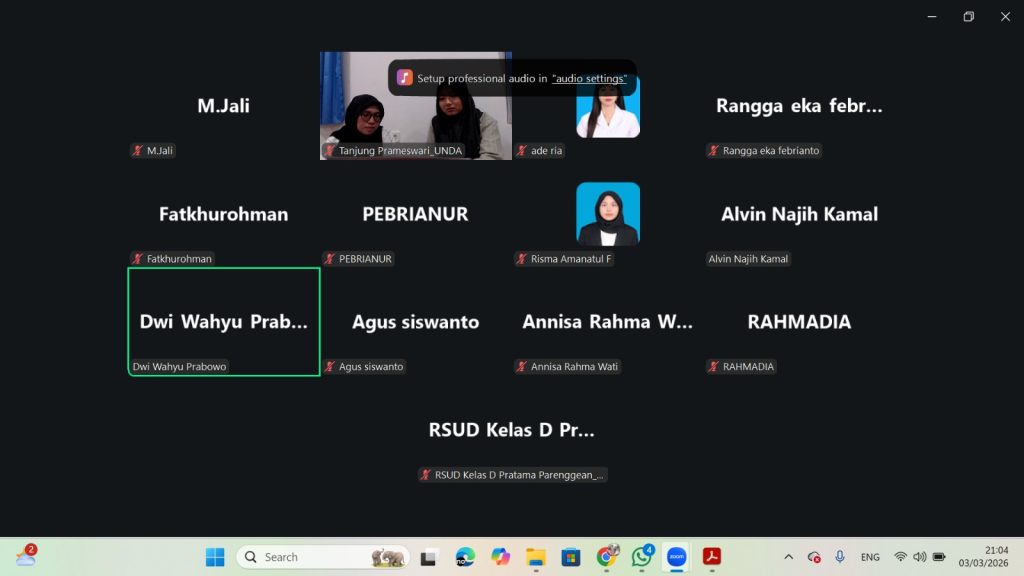1024x576 pixels.
Task: Expand the hidden system tray icons chevron
Action: pos(788,557)
